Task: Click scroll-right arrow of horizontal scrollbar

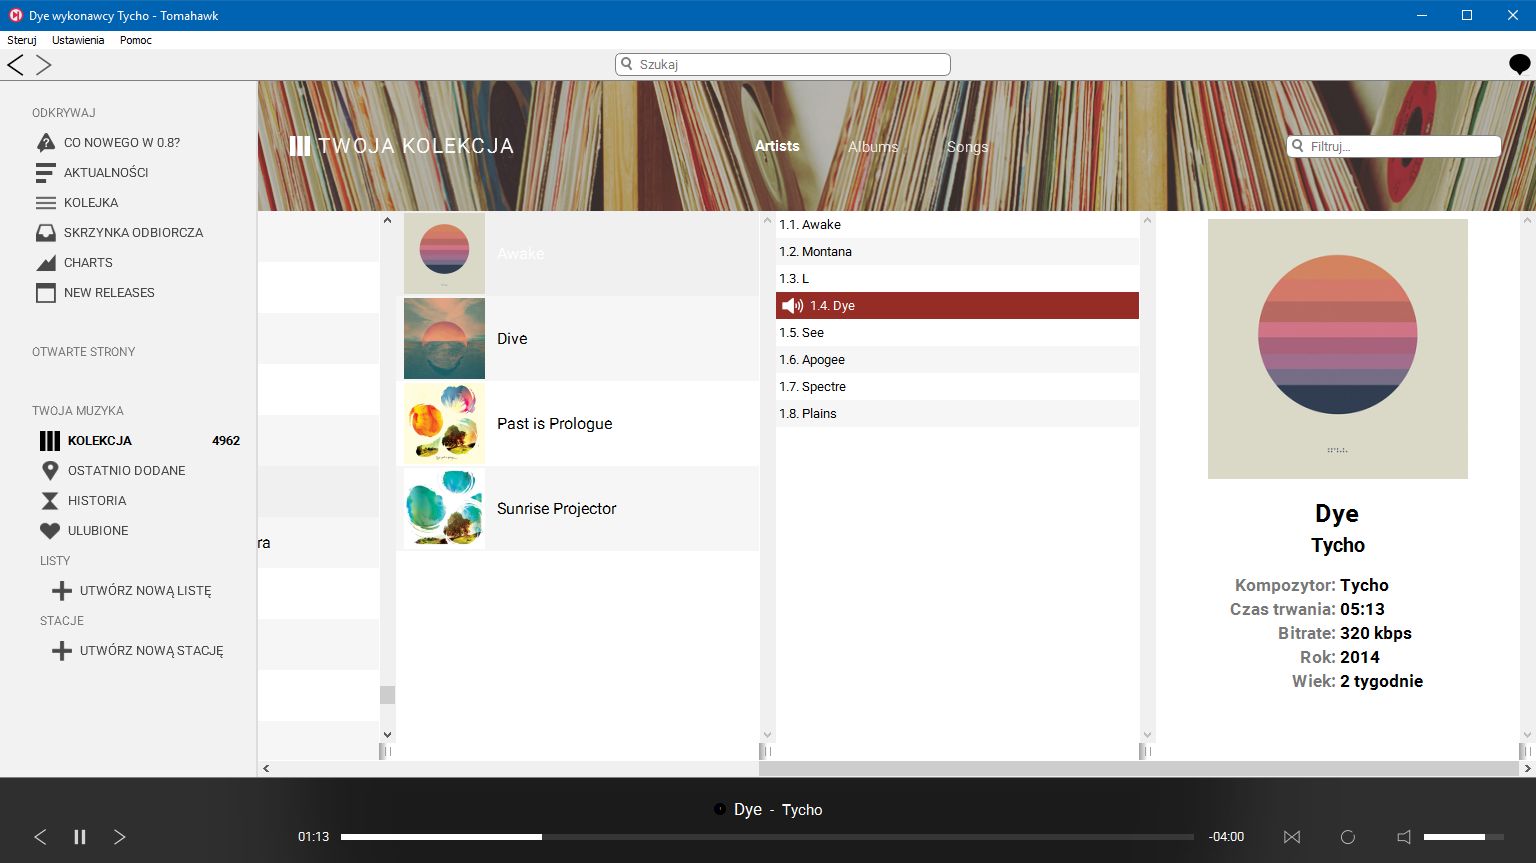Action: point(1527,768)
